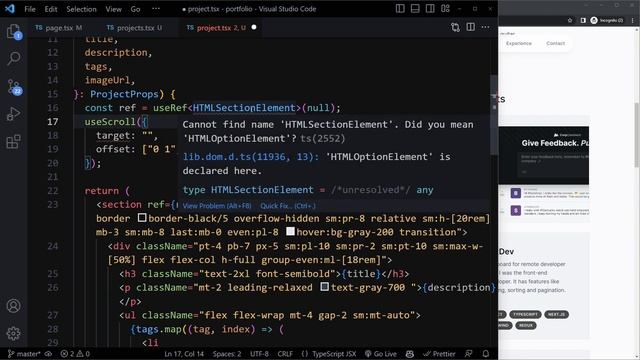
Task: Toggle bottom panel layout icon
Action: 415,9
